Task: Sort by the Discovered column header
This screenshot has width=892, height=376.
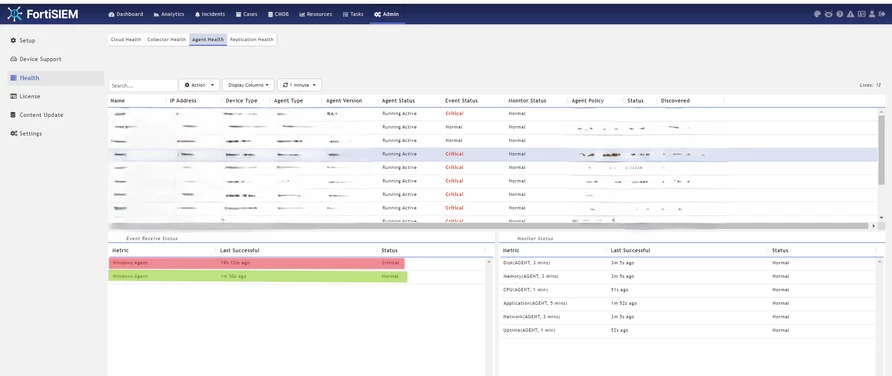Action: [675, 101]
